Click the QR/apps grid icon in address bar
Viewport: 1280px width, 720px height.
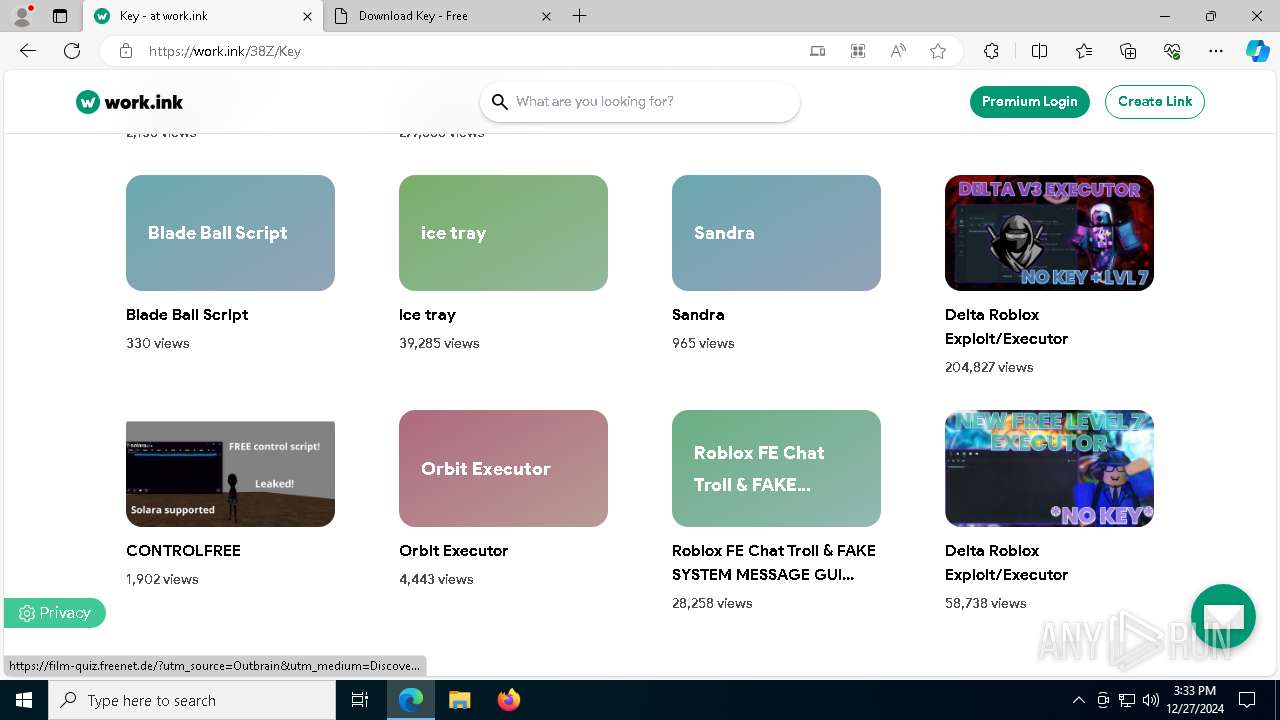click(858, 51)
